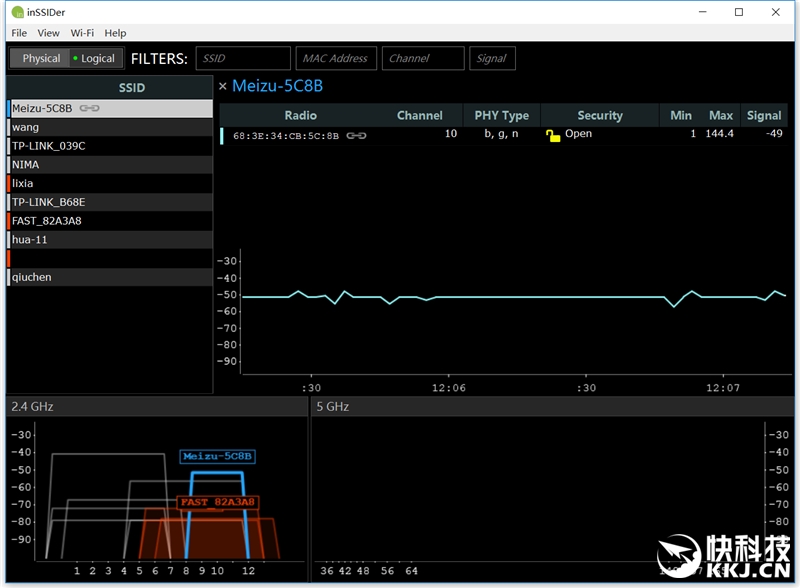
Task: Select the lixia network row
Action: coord(110,183)
